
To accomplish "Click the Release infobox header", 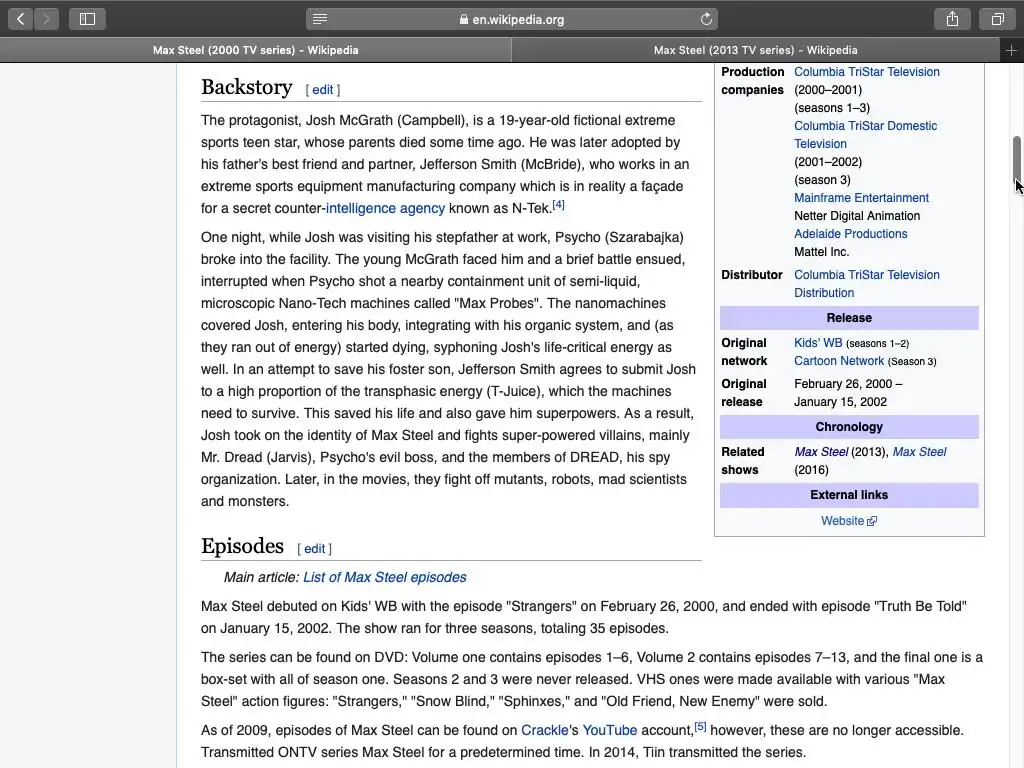I will pos(849,318).
